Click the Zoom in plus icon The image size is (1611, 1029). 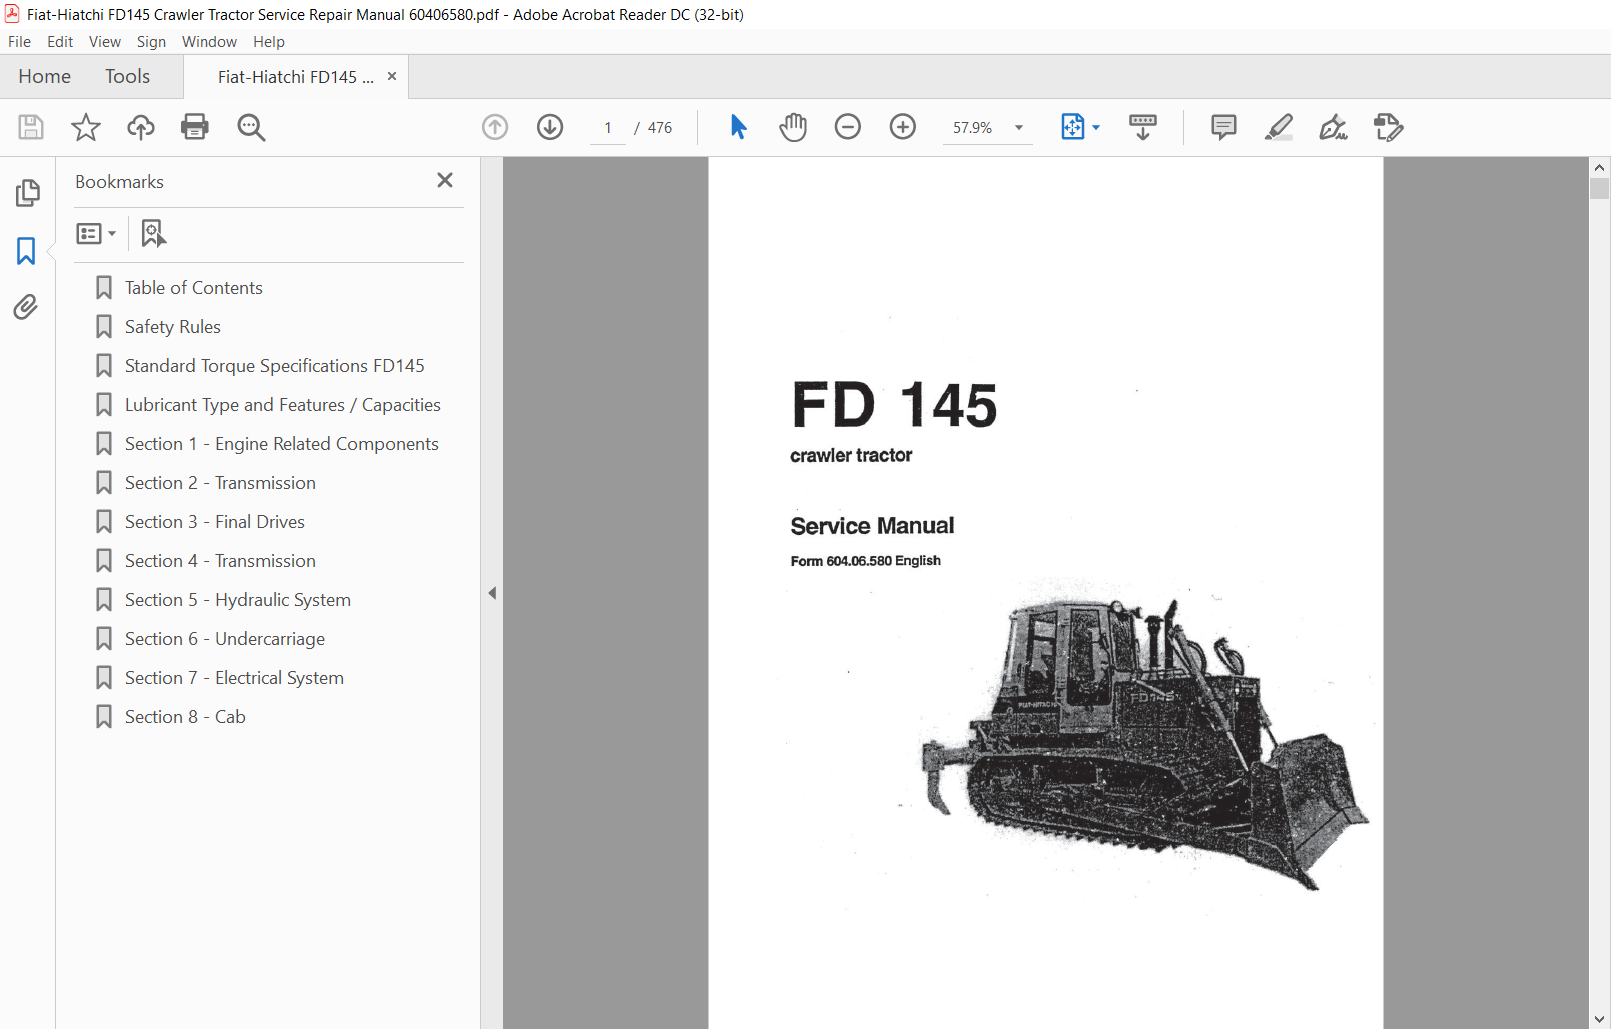(x=902, y=127)
